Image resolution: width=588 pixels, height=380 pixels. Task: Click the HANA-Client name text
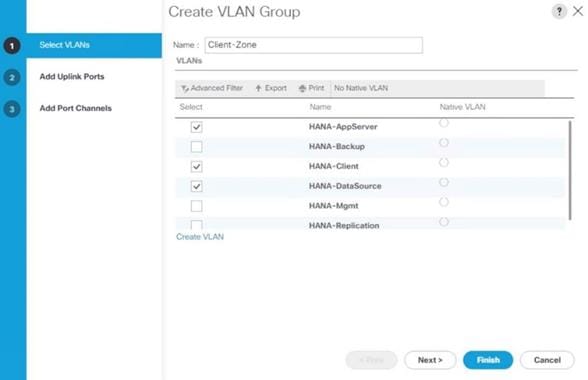click(334, 166)
